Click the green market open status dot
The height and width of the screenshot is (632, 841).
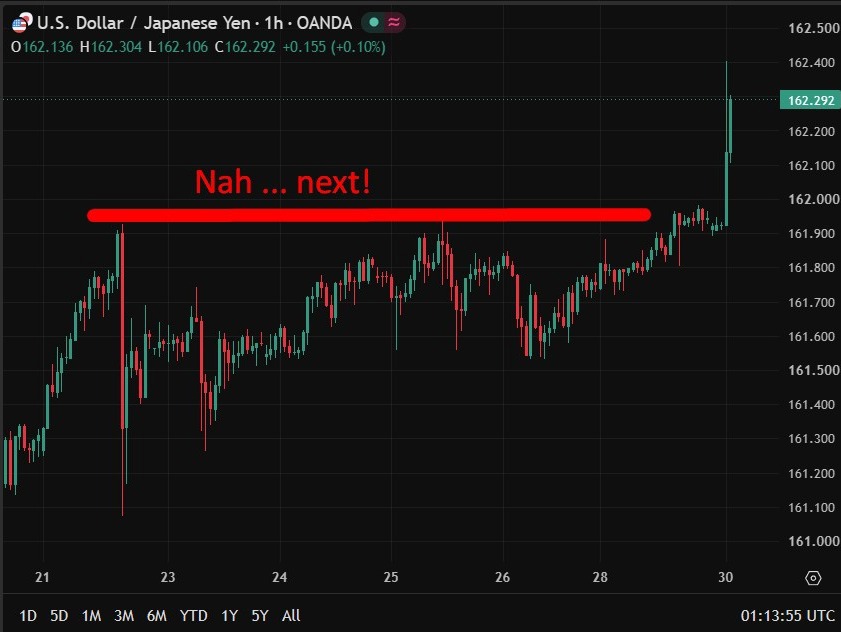tap(374, 23)
